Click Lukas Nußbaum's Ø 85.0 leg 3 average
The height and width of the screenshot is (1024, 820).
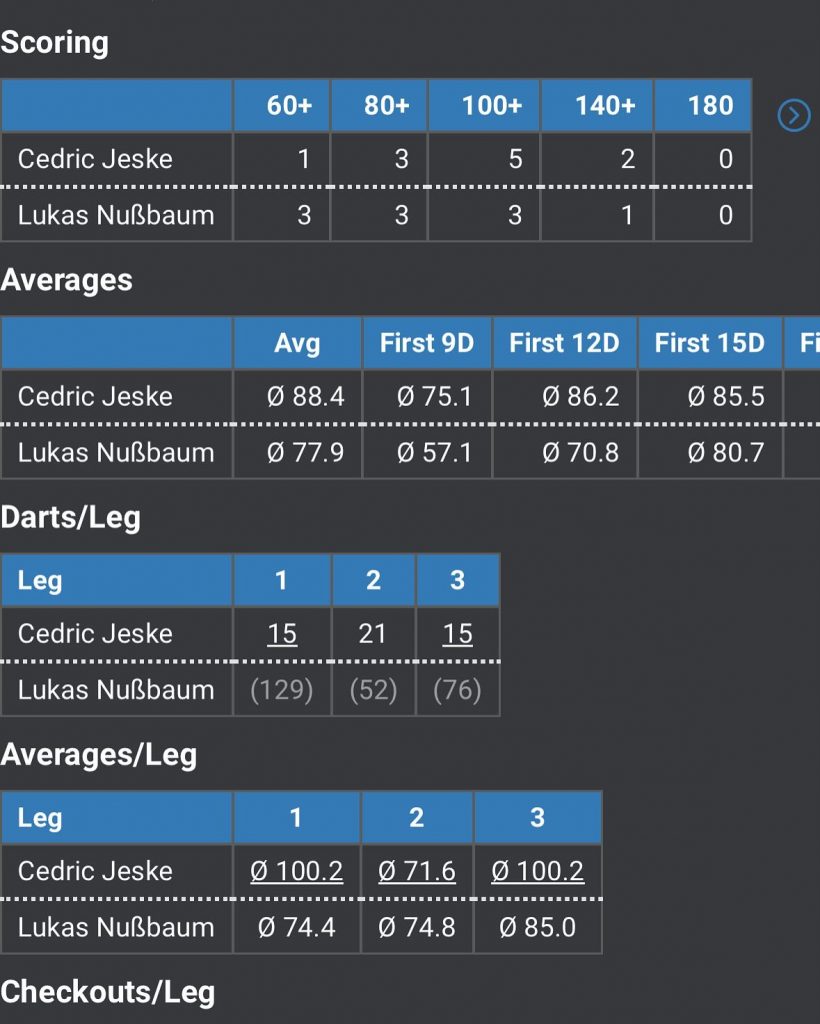click(x=537, y=927)
